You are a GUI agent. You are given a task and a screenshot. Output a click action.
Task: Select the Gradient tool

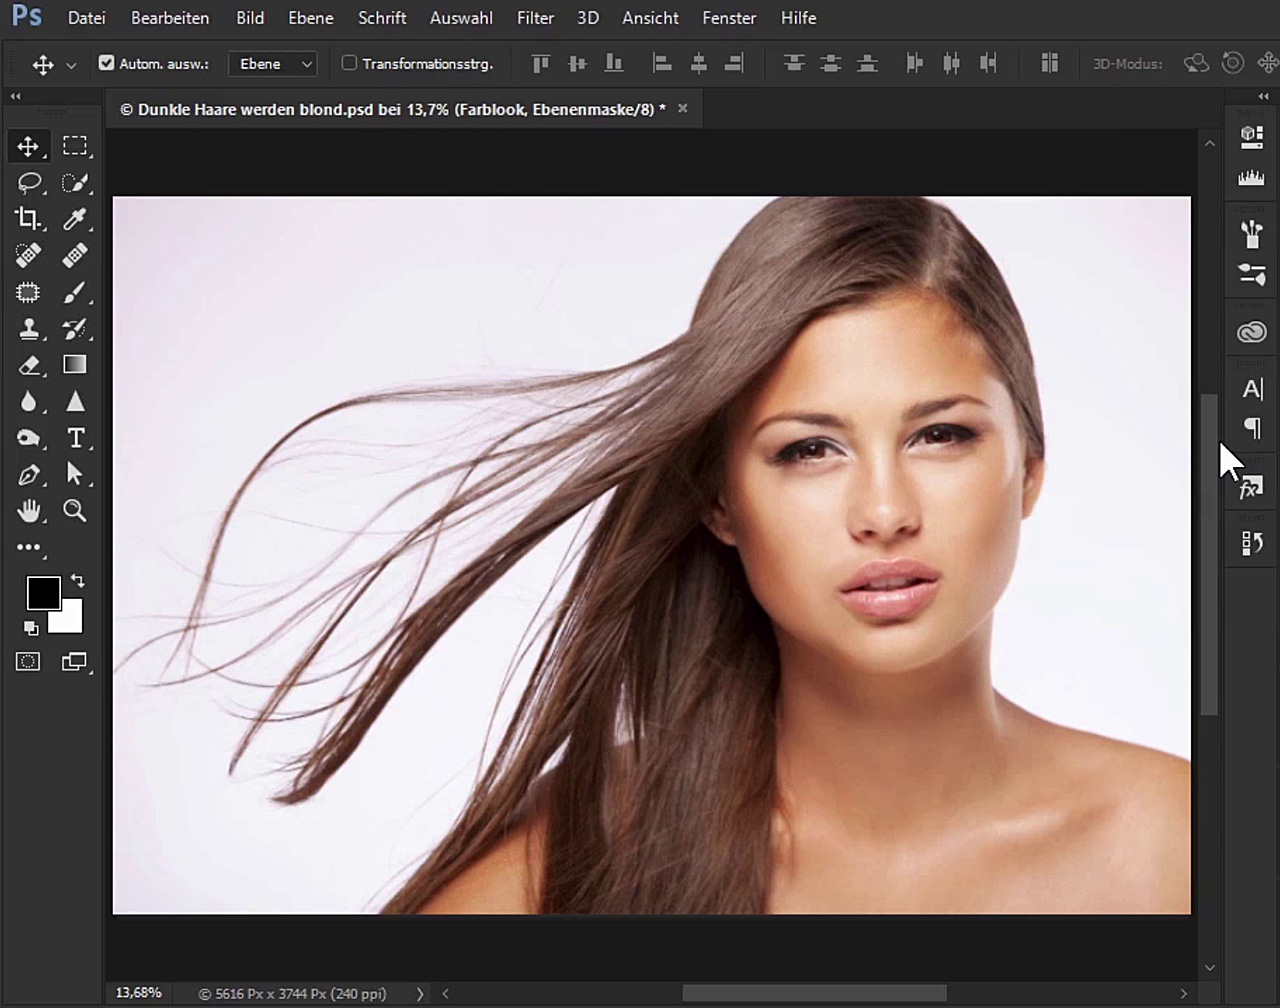[x=75, y=365]
